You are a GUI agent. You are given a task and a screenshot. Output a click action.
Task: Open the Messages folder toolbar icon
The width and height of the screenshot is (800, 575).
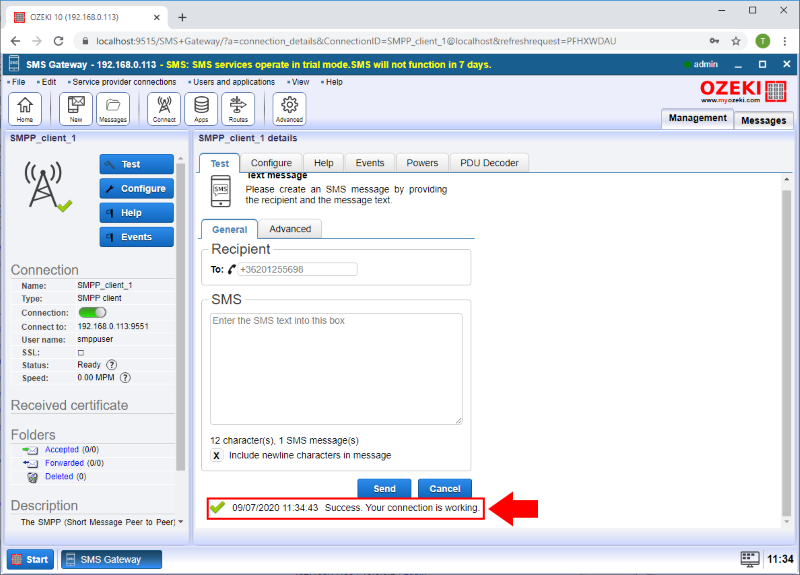coord(113,109)
